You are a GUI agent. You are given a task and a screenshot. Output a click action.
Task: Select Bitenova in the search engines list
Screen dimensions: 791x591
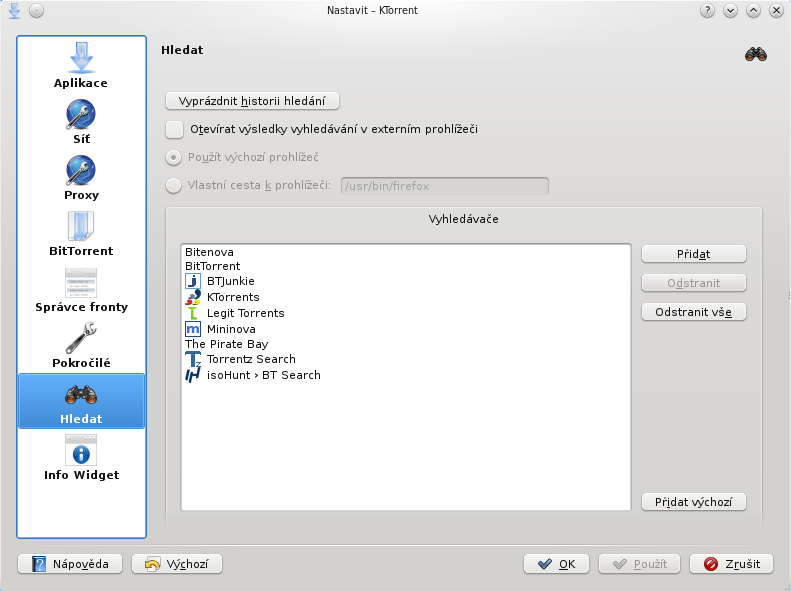coord(209,252)
